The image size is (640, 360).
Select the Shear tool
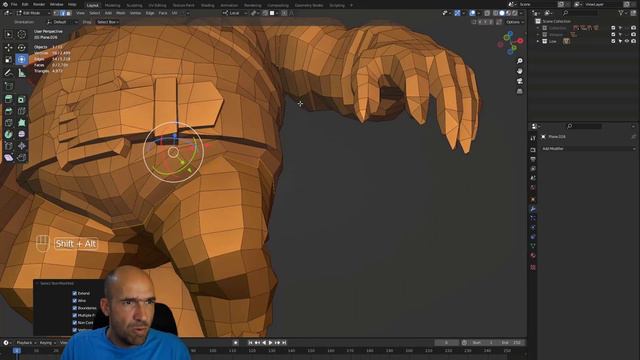(9, 158)
